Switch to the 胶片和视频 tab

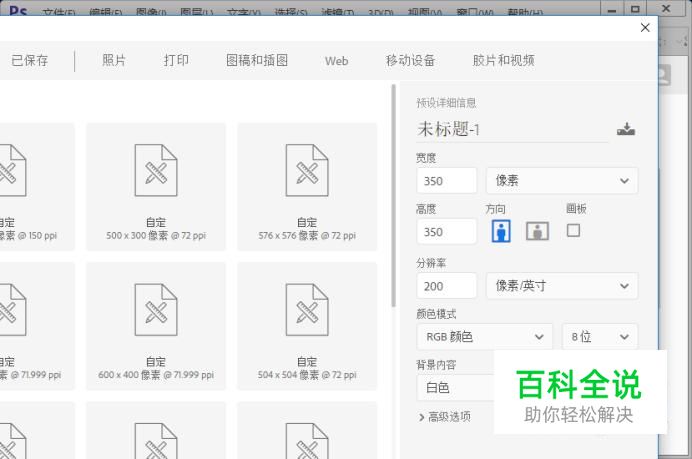tap(504, 60)
